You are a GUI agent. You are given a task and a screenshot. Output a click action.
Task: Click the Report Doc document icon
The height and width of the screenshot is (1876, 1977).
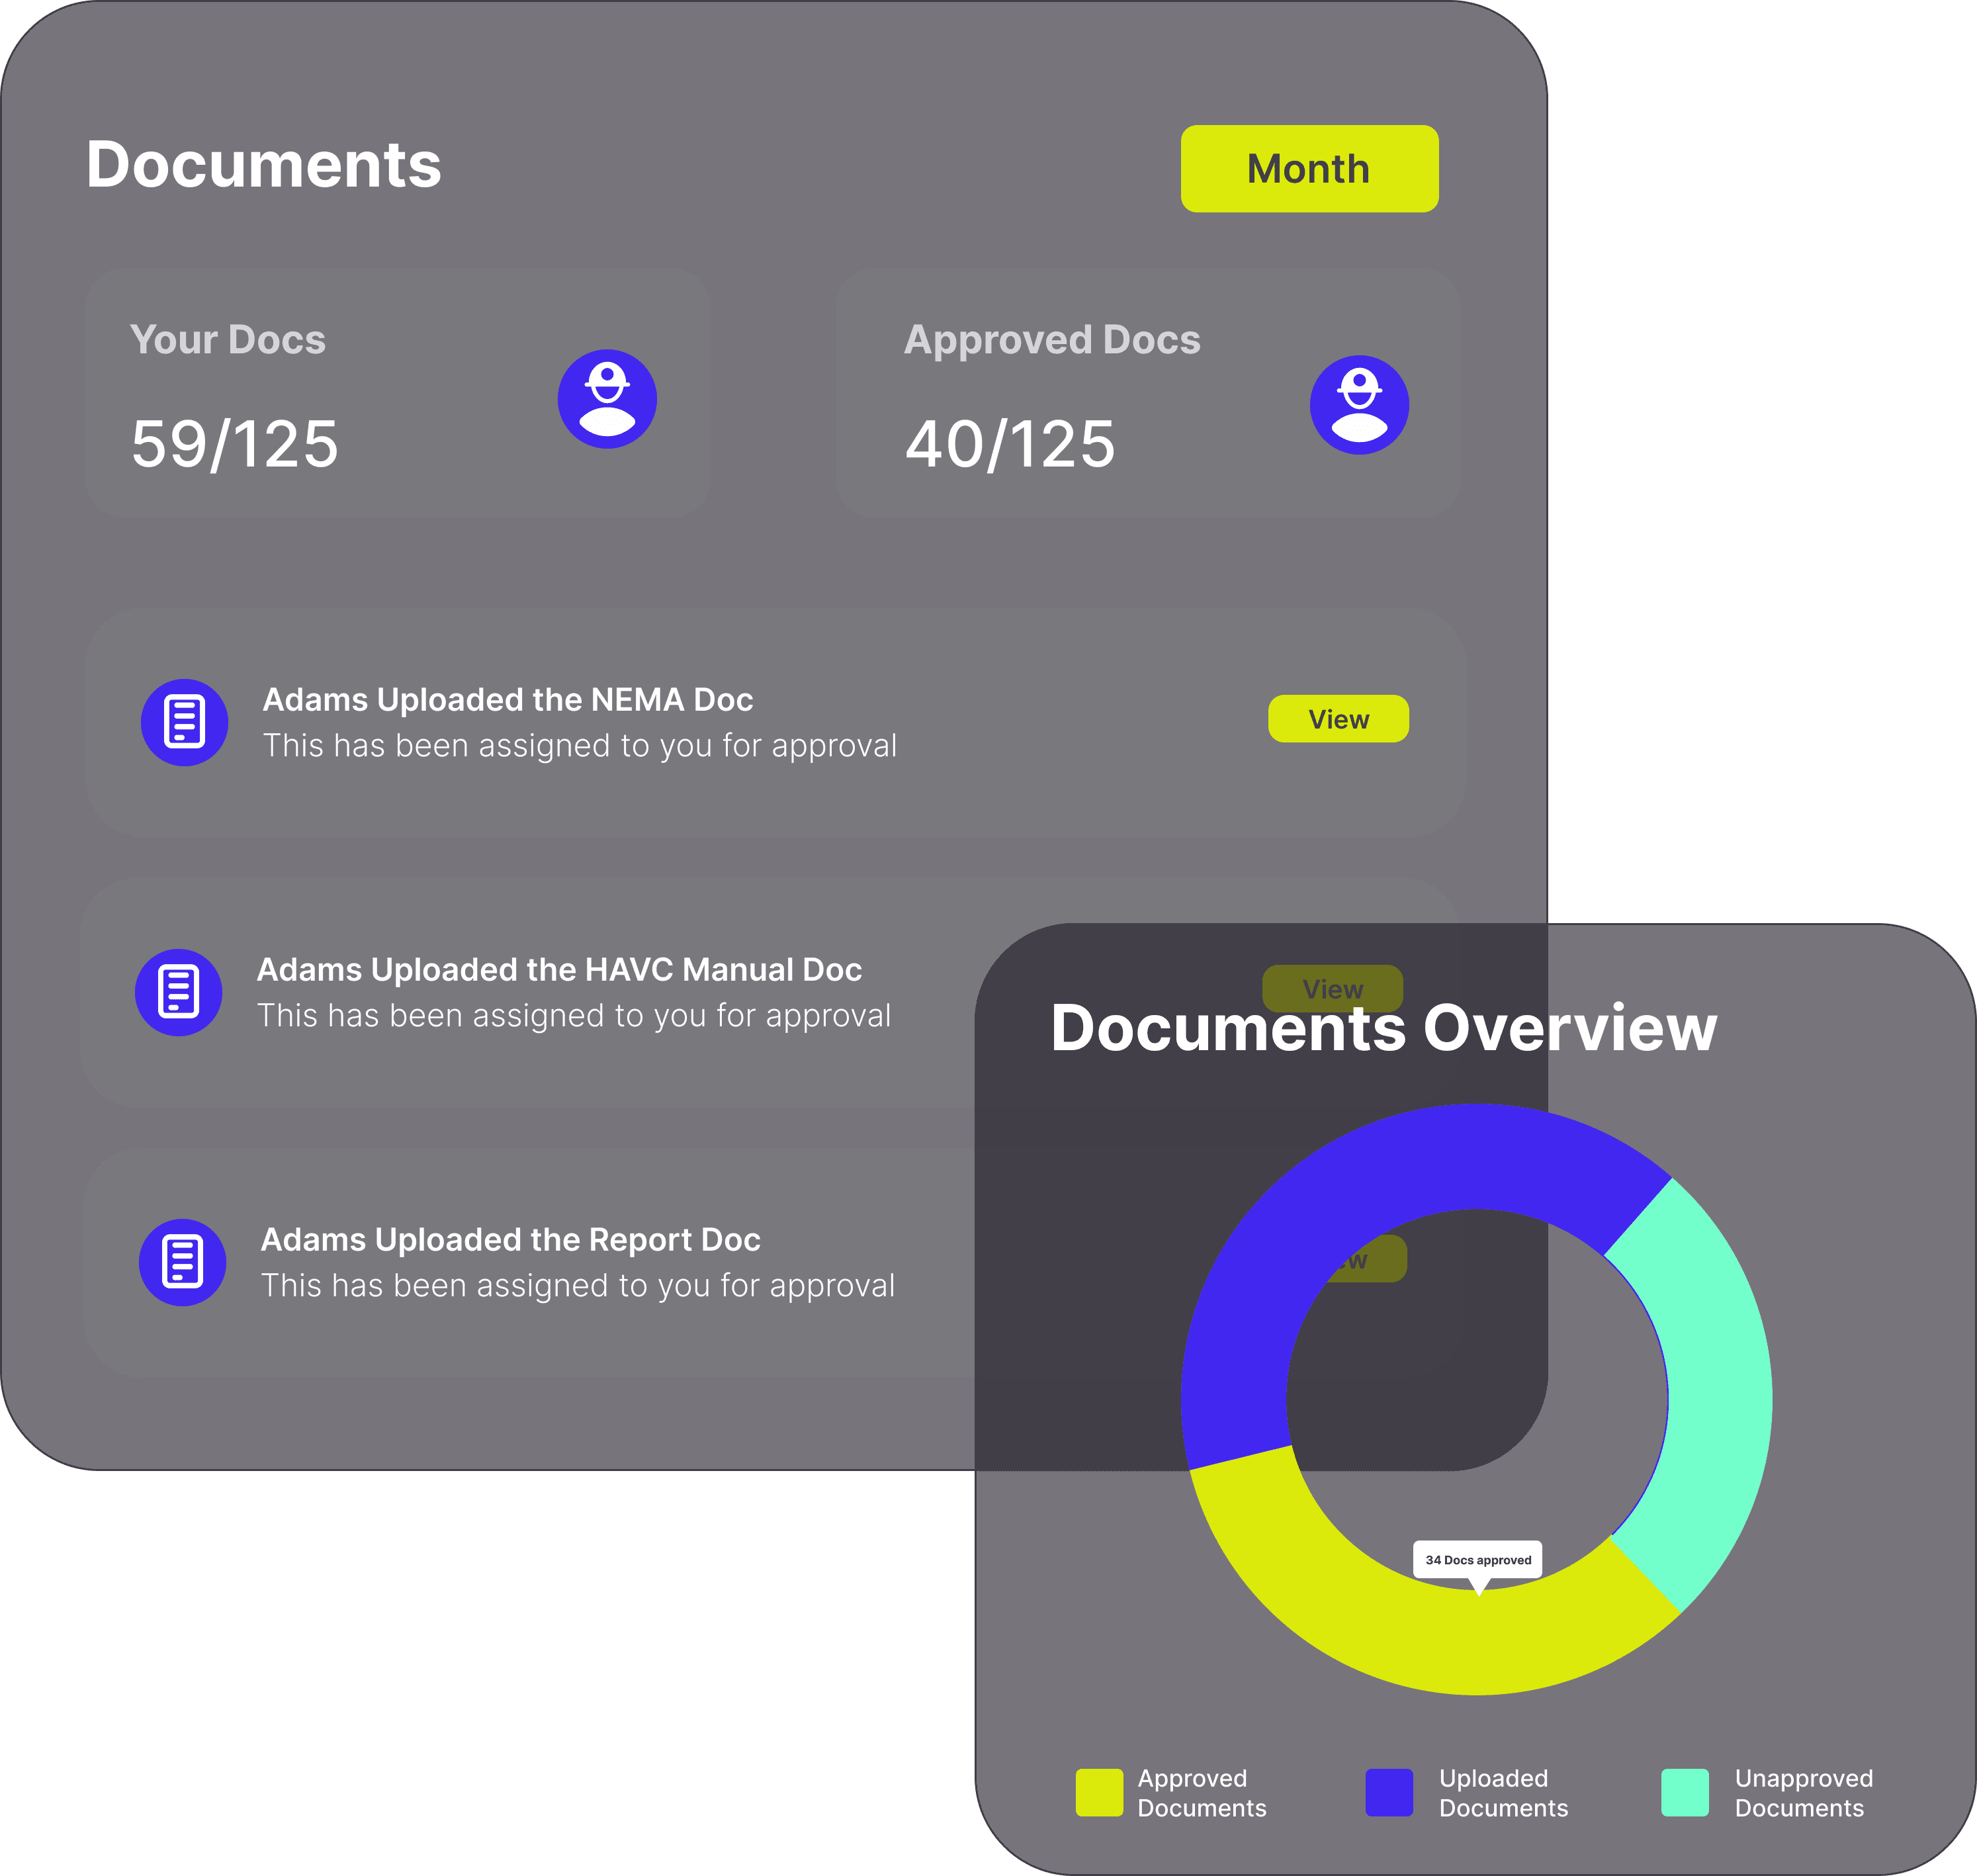click(182, 1262)
